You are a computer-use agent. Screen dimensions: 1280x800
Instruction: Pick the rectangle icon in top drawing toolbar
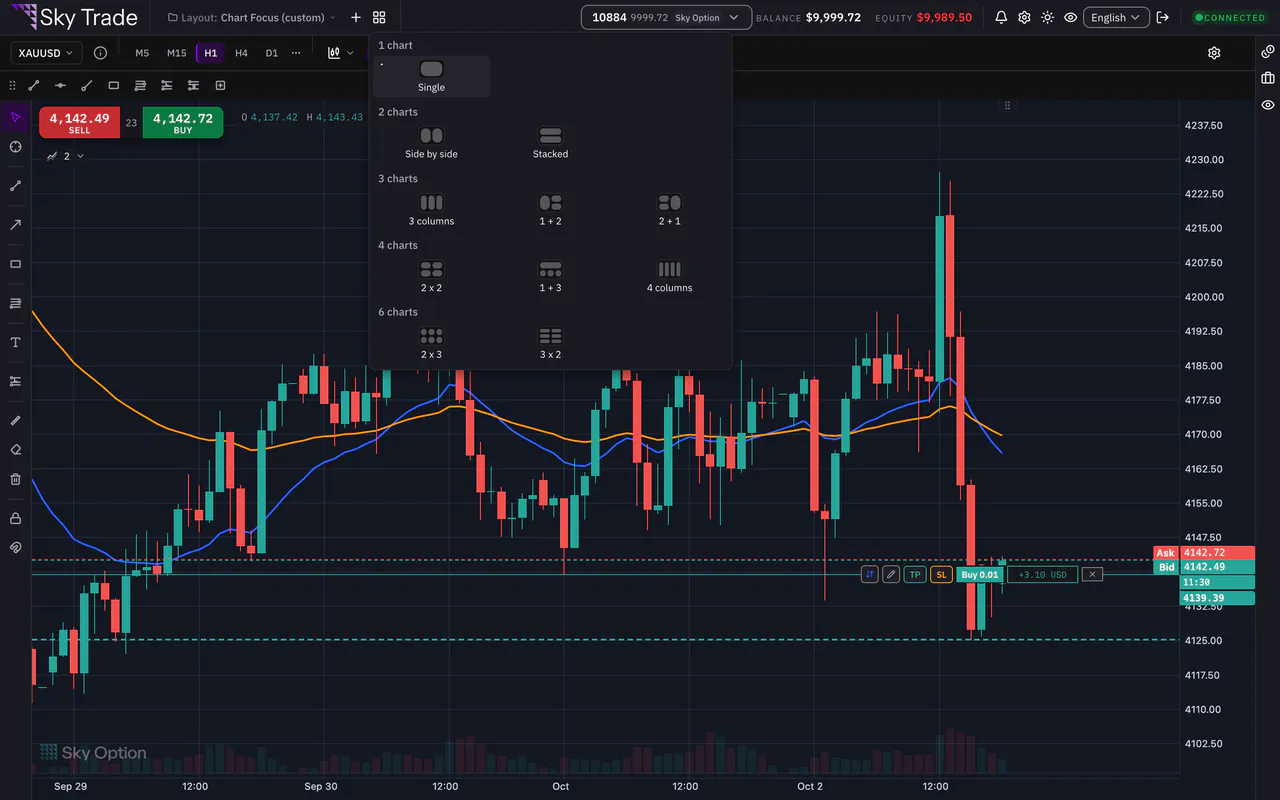tap(114, 86)
